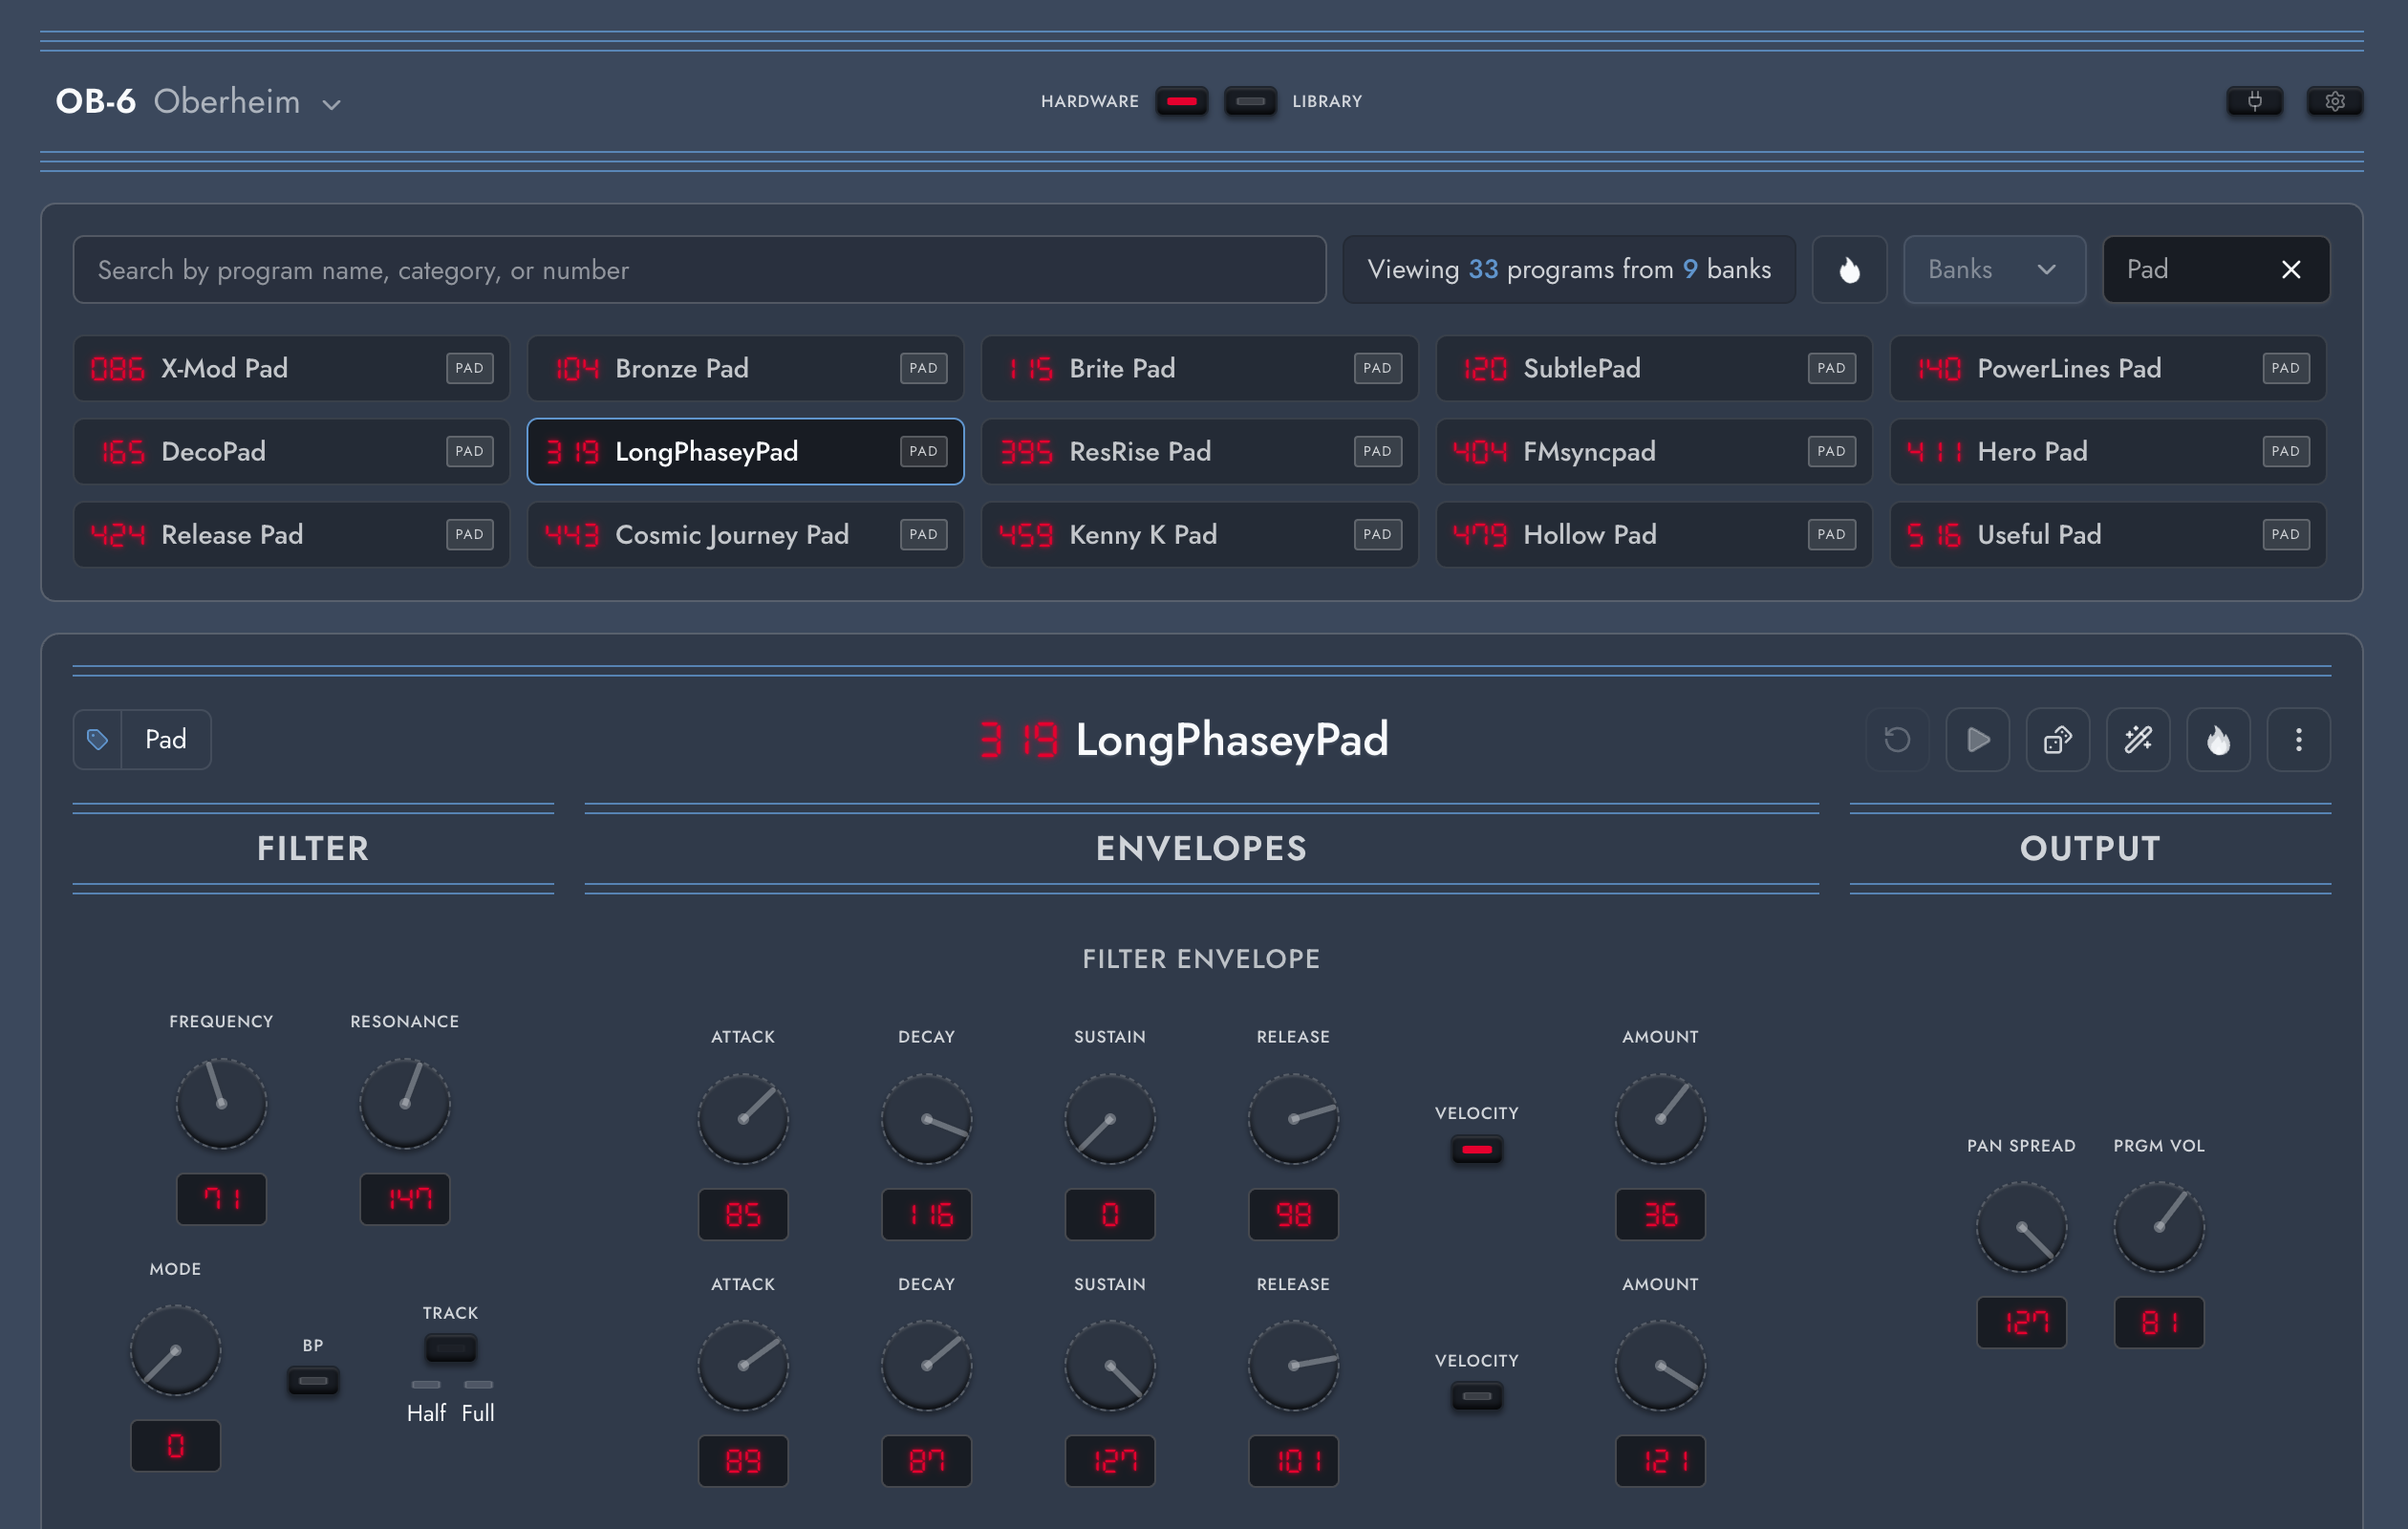
Task: Click the randomize dice icon
Action: (2057, 740)
